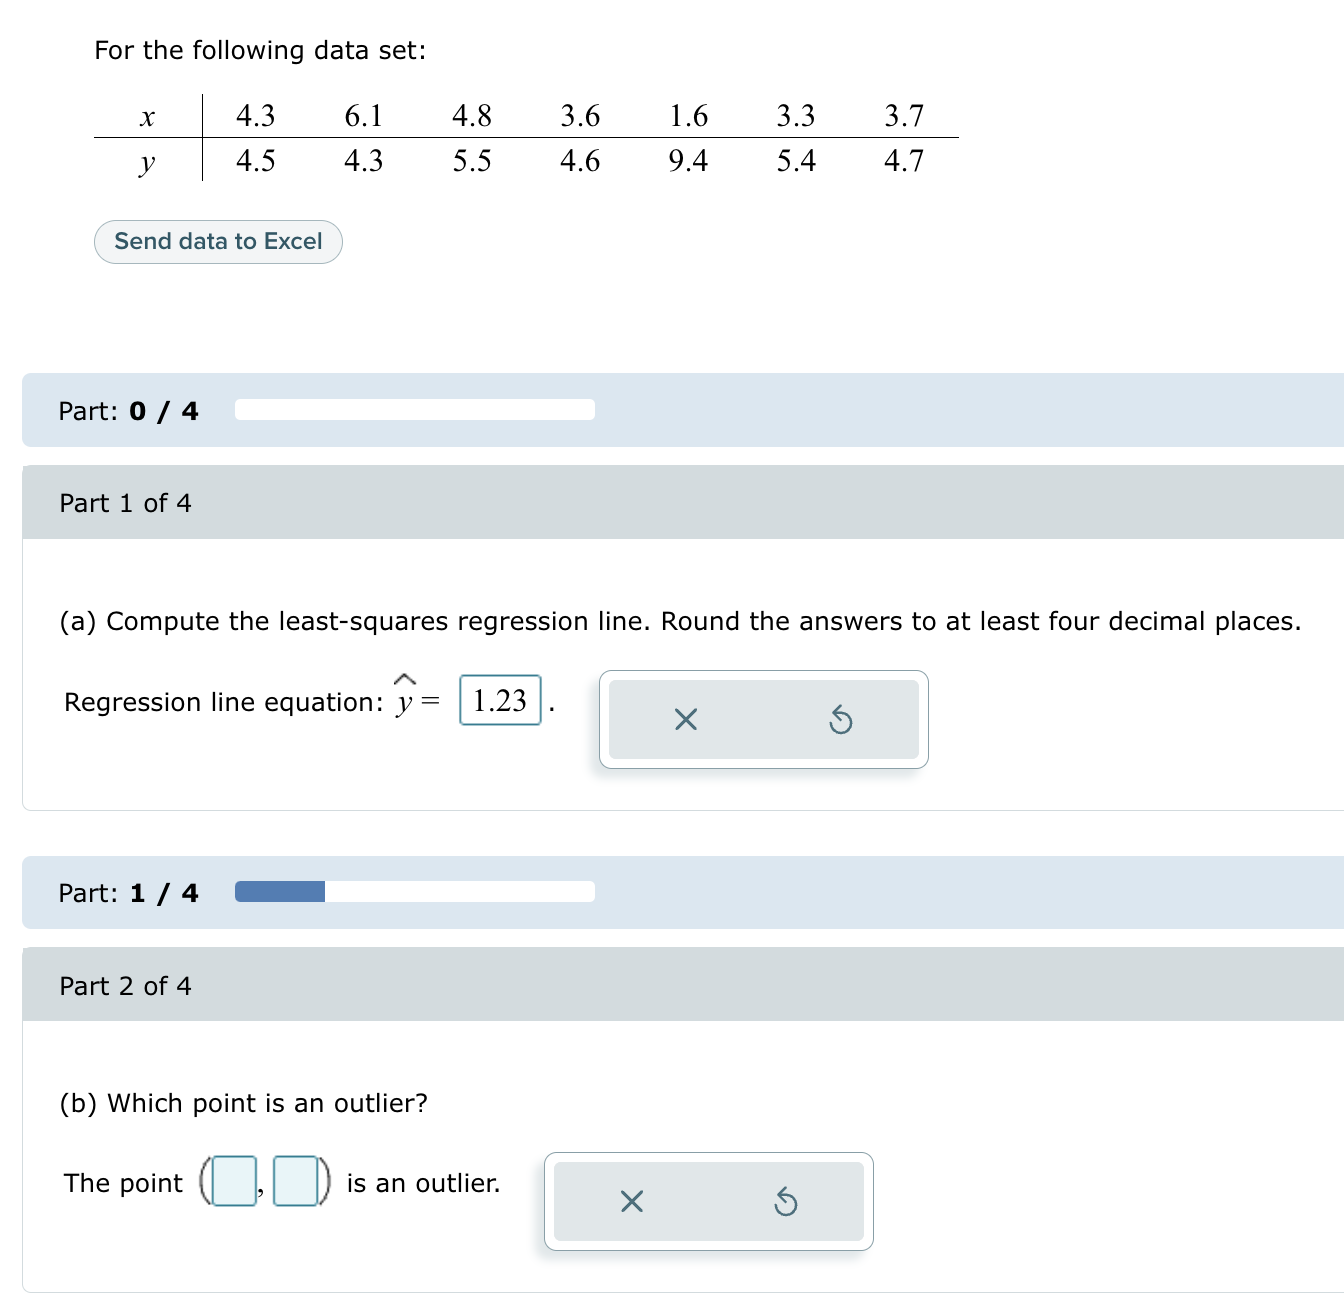Click the X icon in the outlier answer box
Image resolution: width=1344 pixels, height=1296 pixels.
click(x=630, y=1202)
